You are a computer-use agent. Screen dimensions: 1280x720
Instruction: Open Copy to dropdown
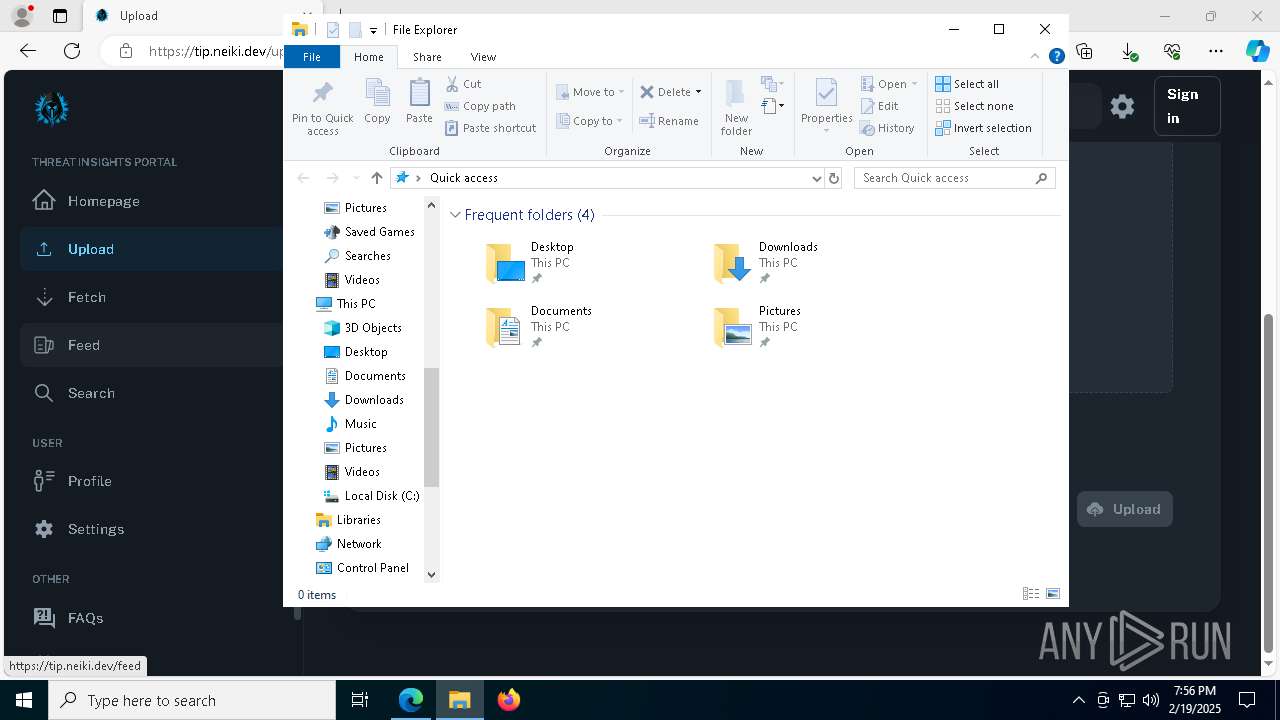(589, 121)
